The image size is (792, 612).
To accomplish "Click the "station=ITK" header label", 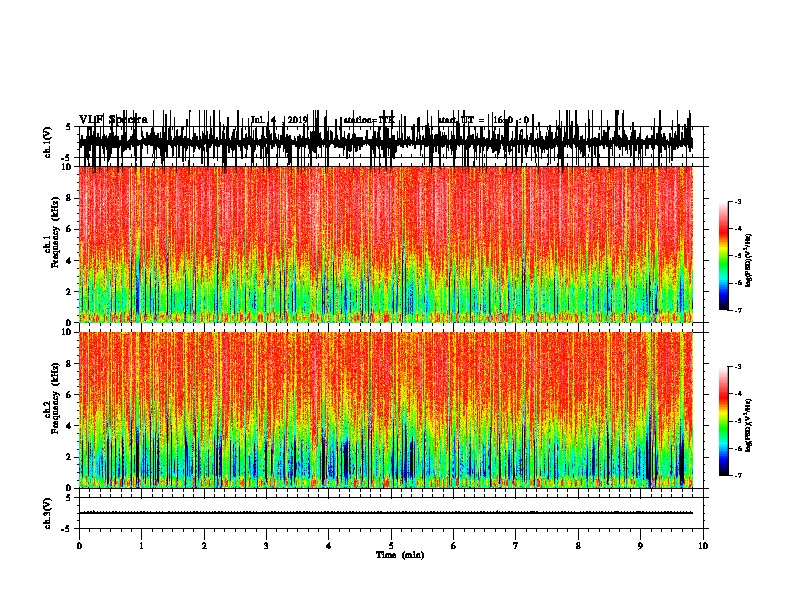I will (x=368, y=120).
